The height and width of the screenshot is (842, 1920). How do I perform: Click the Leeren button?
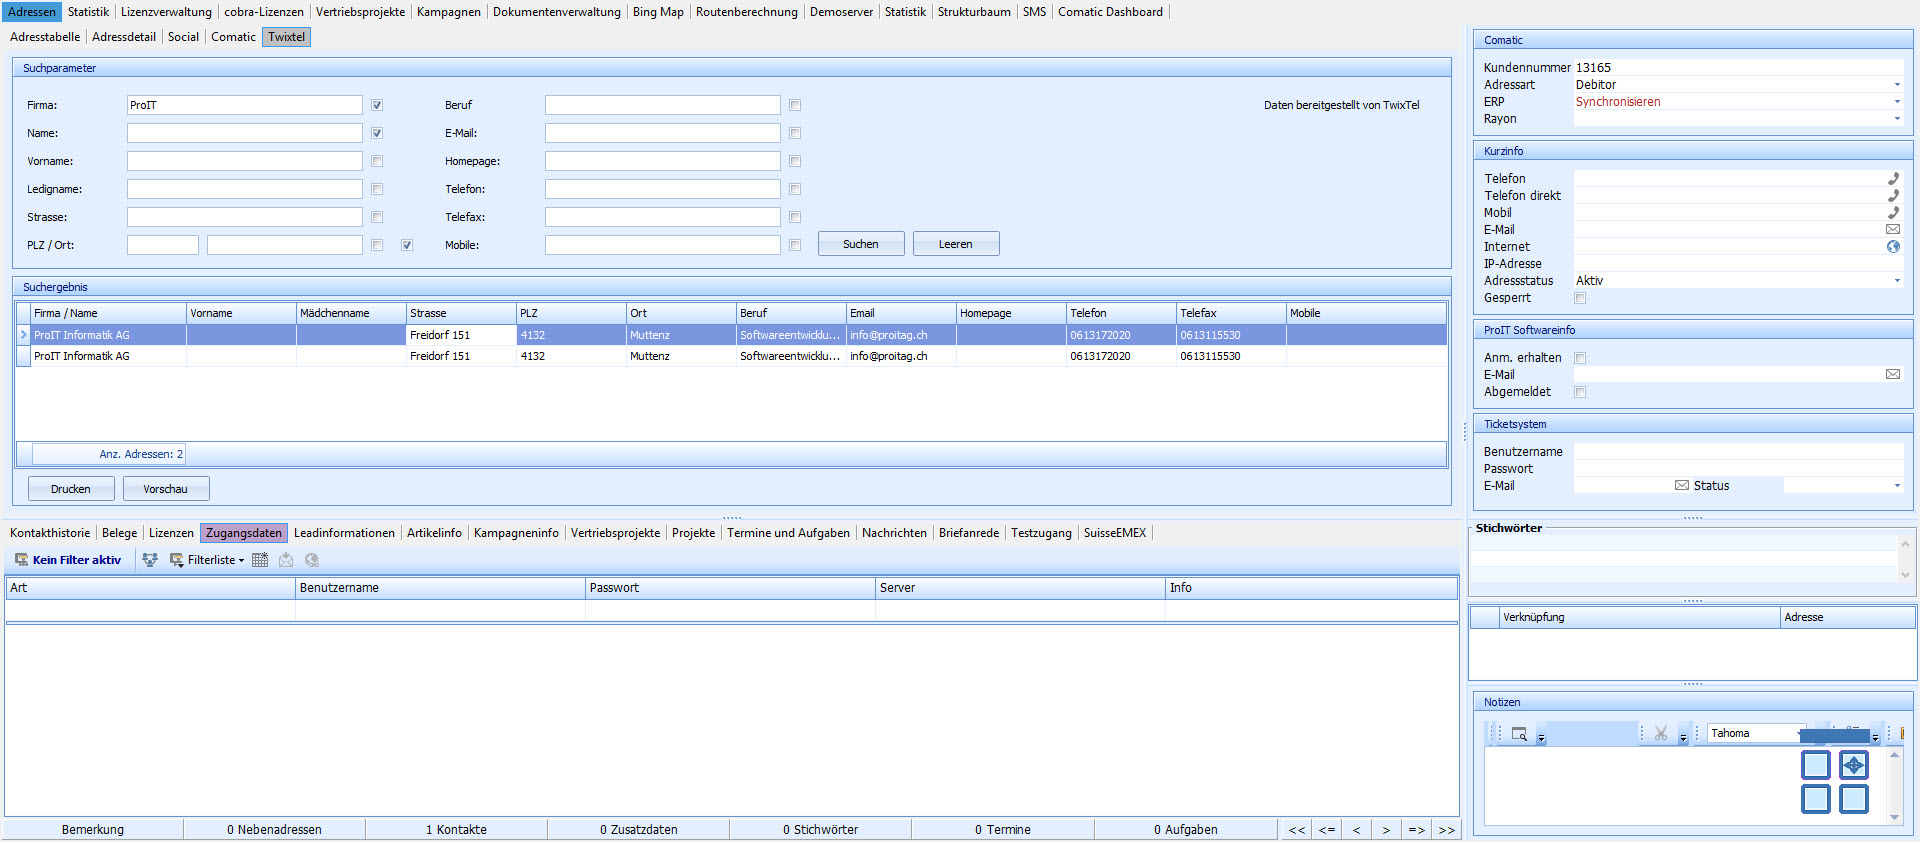pos(955,244)
